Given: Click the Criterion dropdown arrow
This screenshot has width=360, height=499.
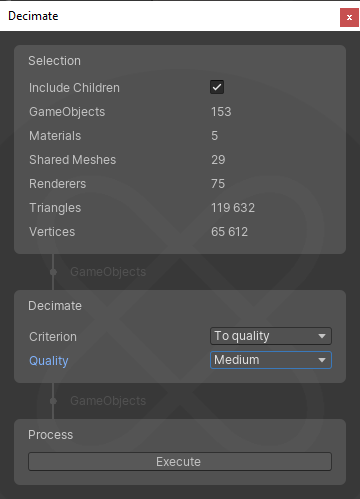Looking at the screenshot, I should [x=322, y=336].
